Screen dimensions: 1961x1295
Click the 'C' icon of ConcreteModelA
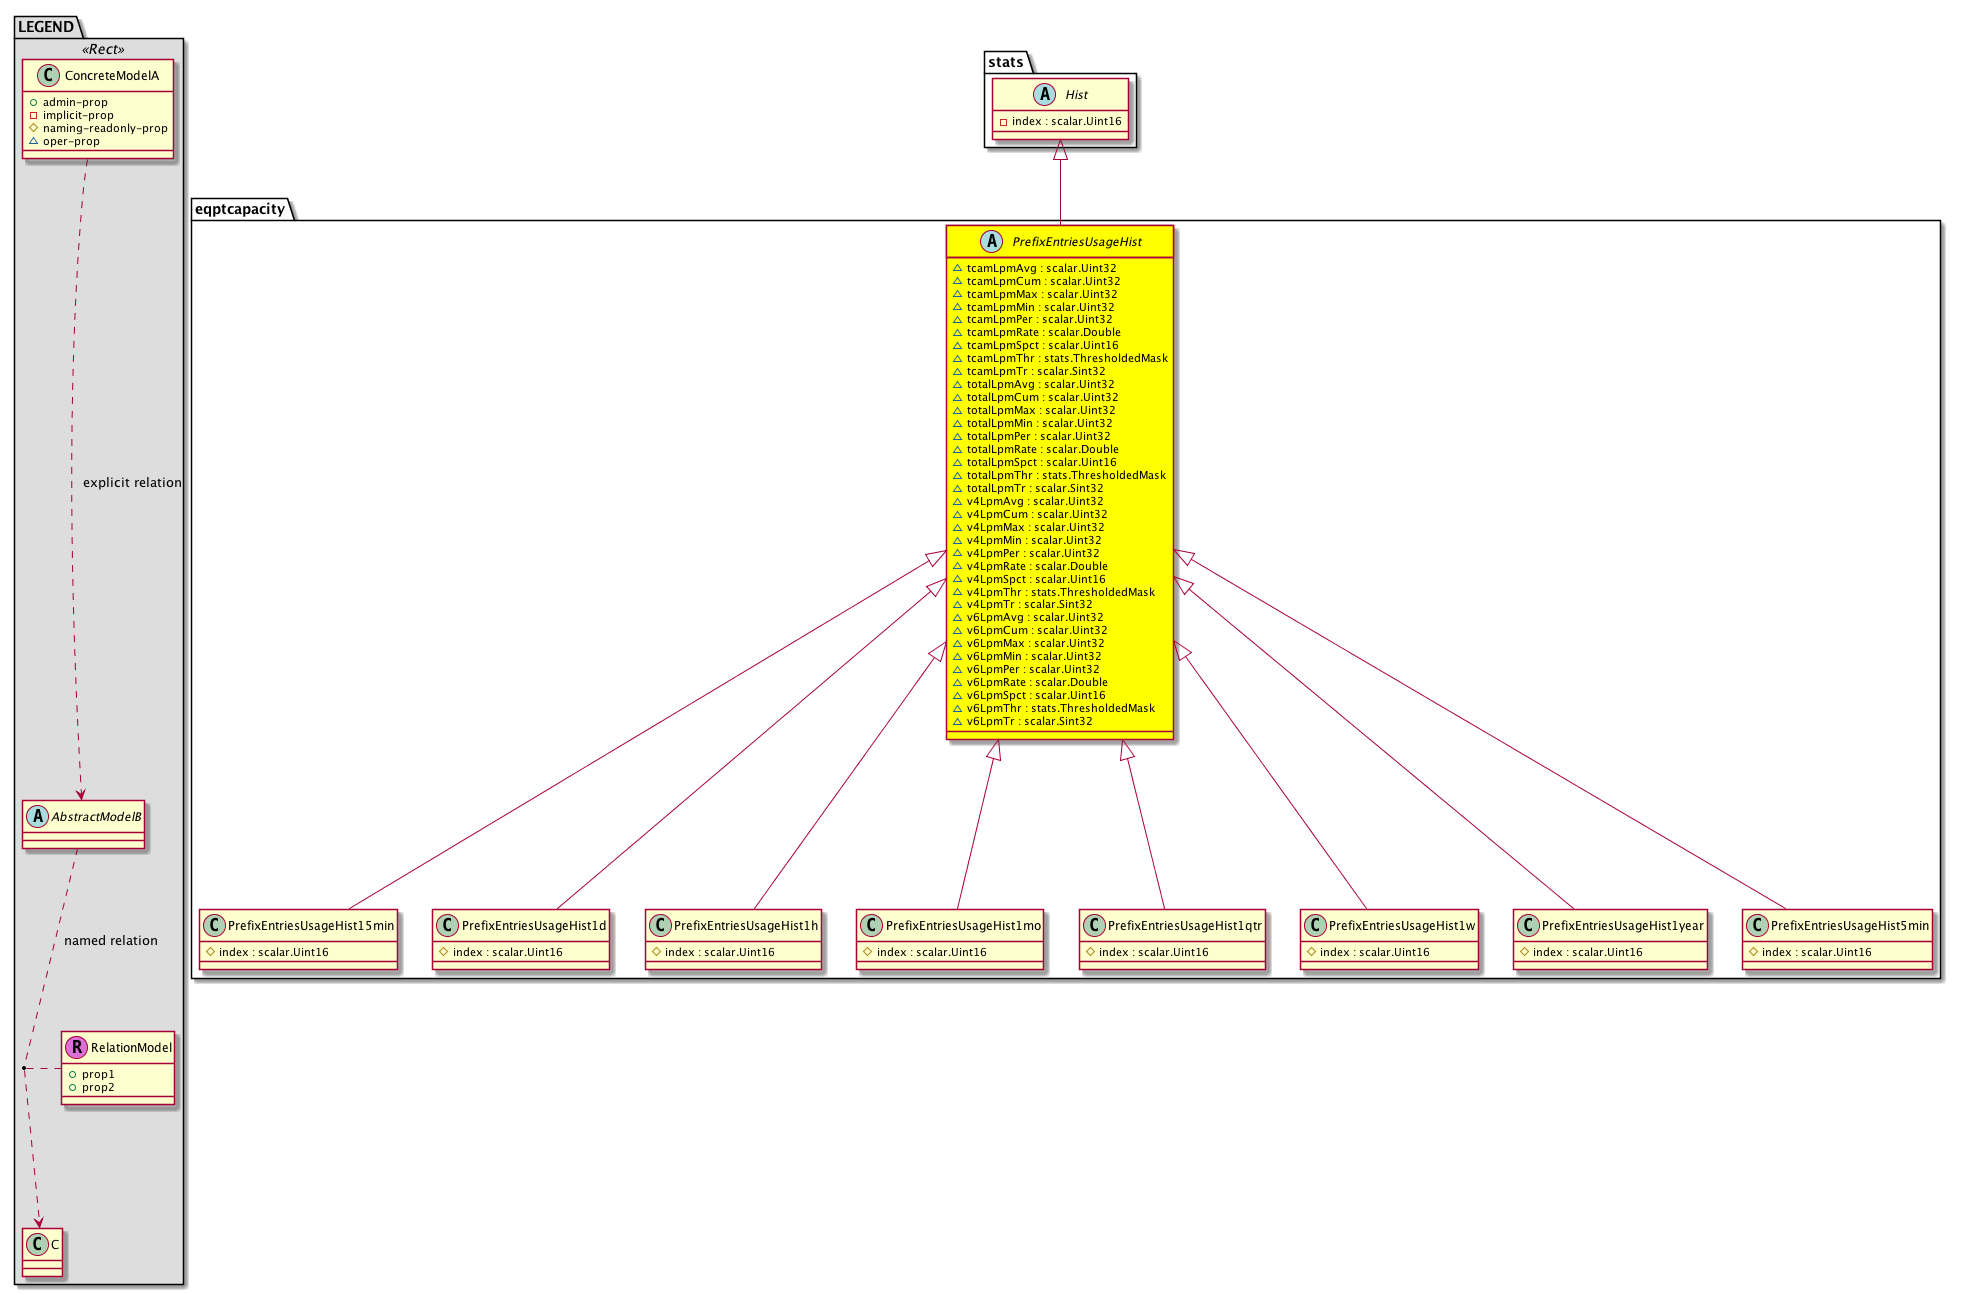48,76
